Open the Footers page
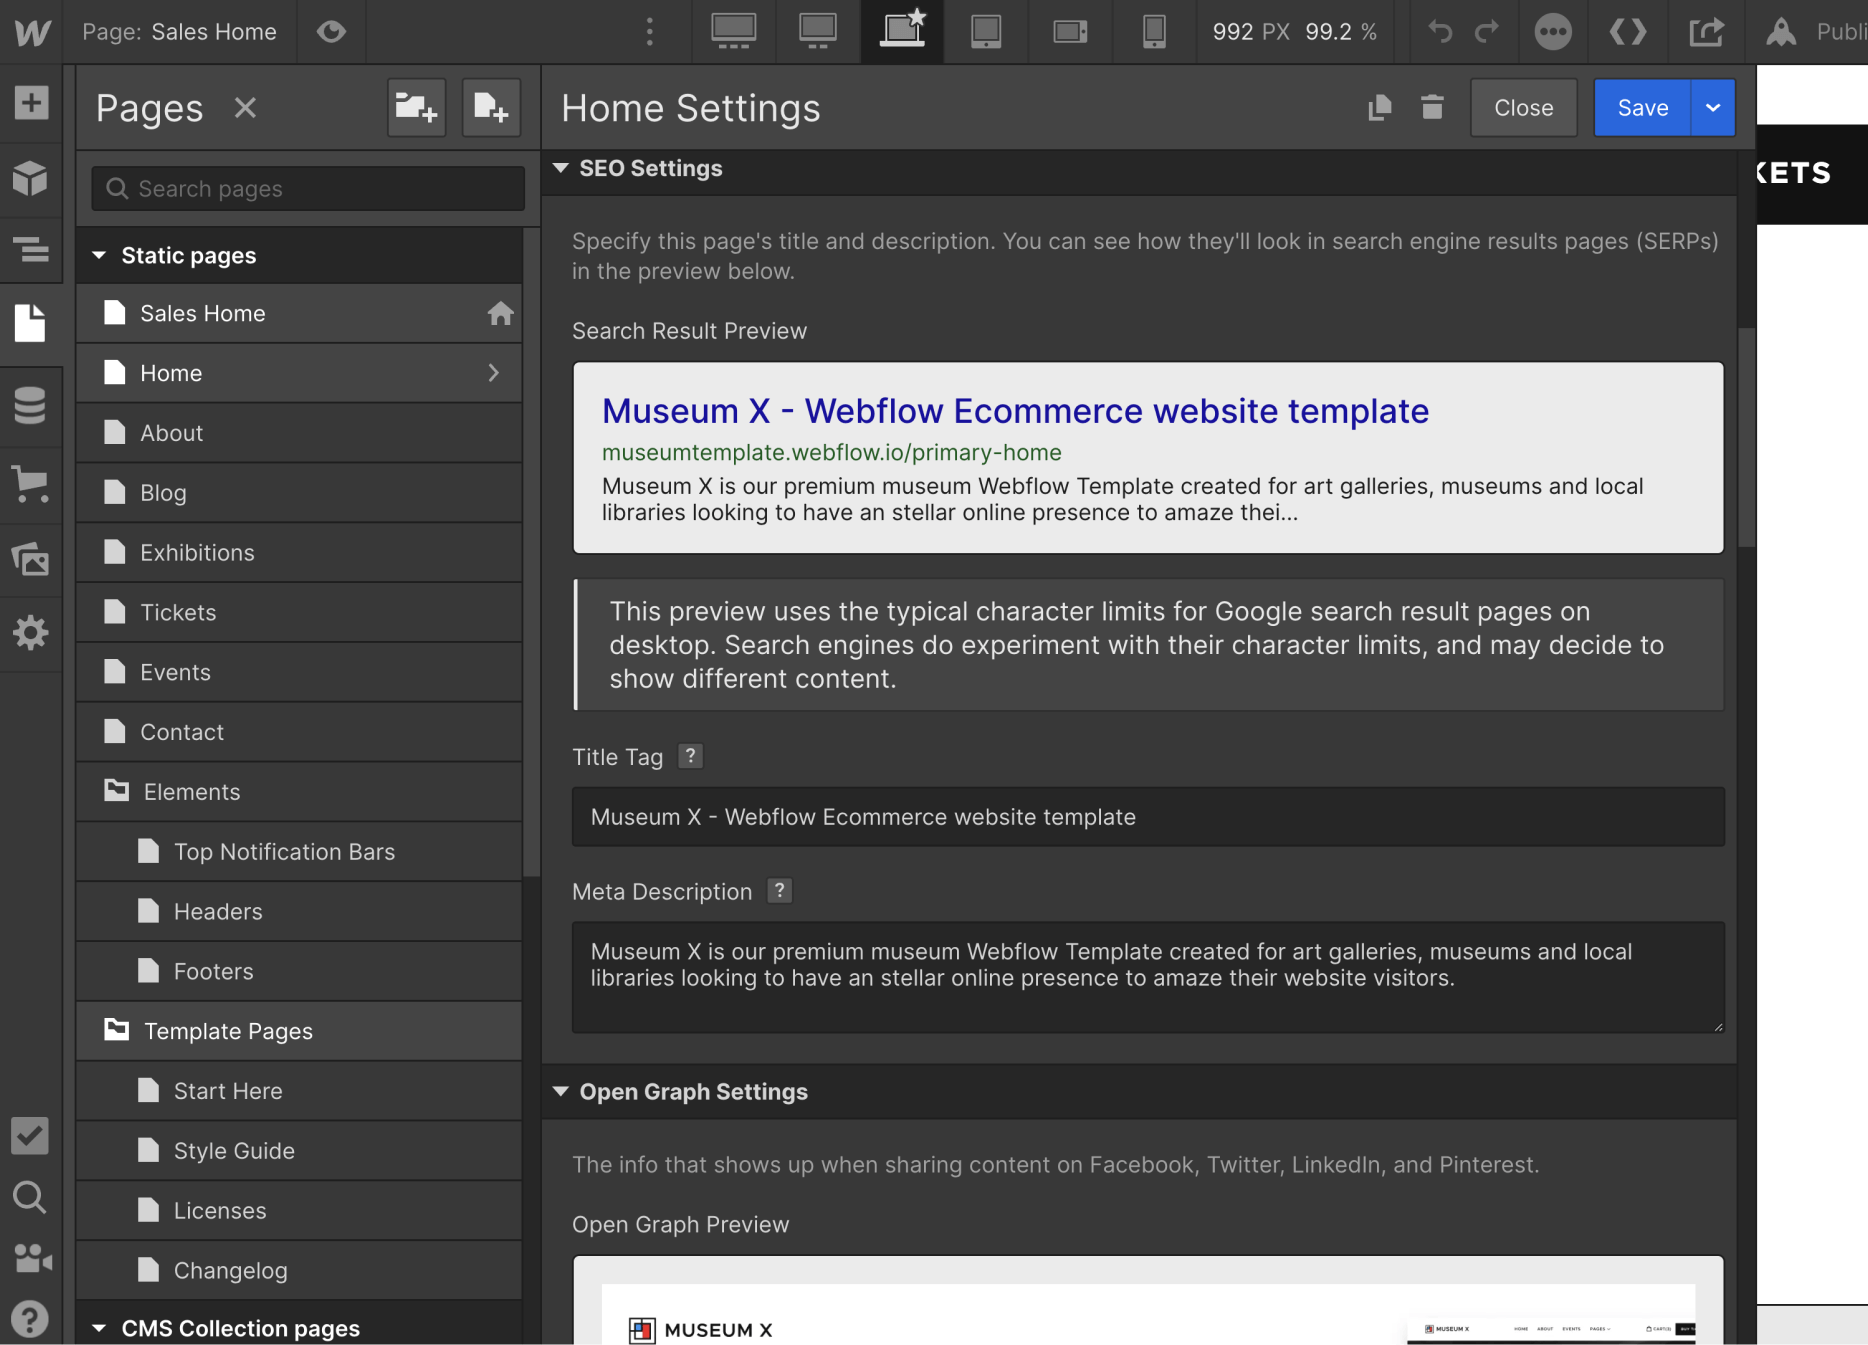This screenshot has height=1345, width=1868. (x=299, y=972)
